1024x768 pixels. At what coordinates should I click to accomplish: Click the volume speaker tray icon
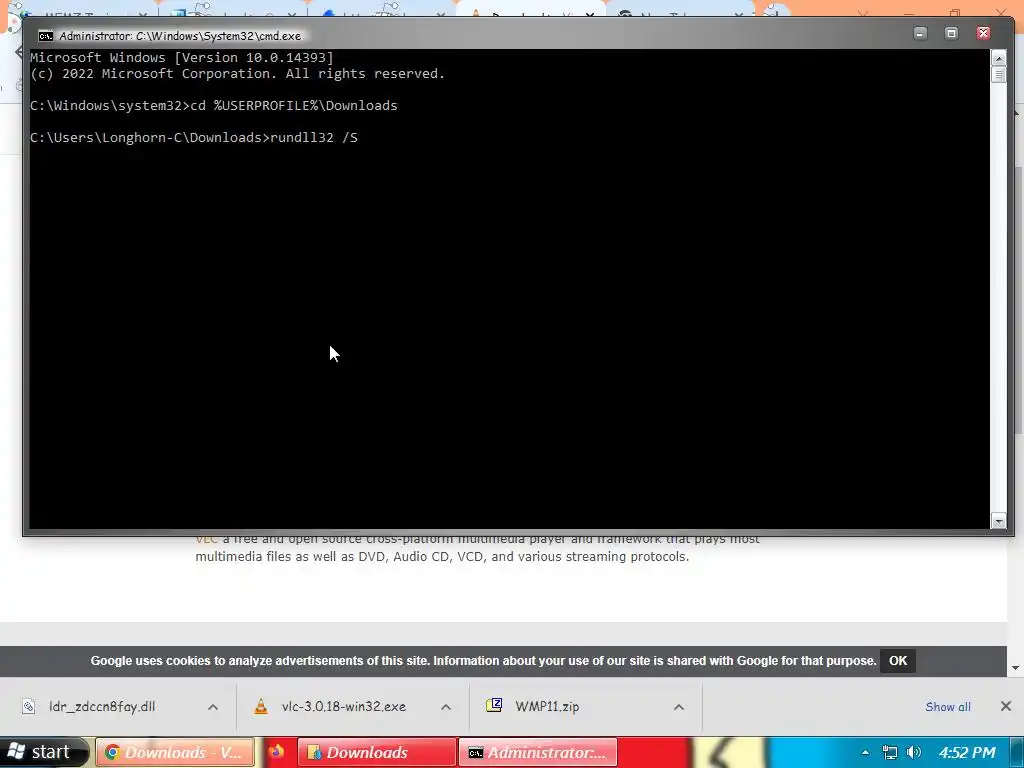tap(914, 752)
